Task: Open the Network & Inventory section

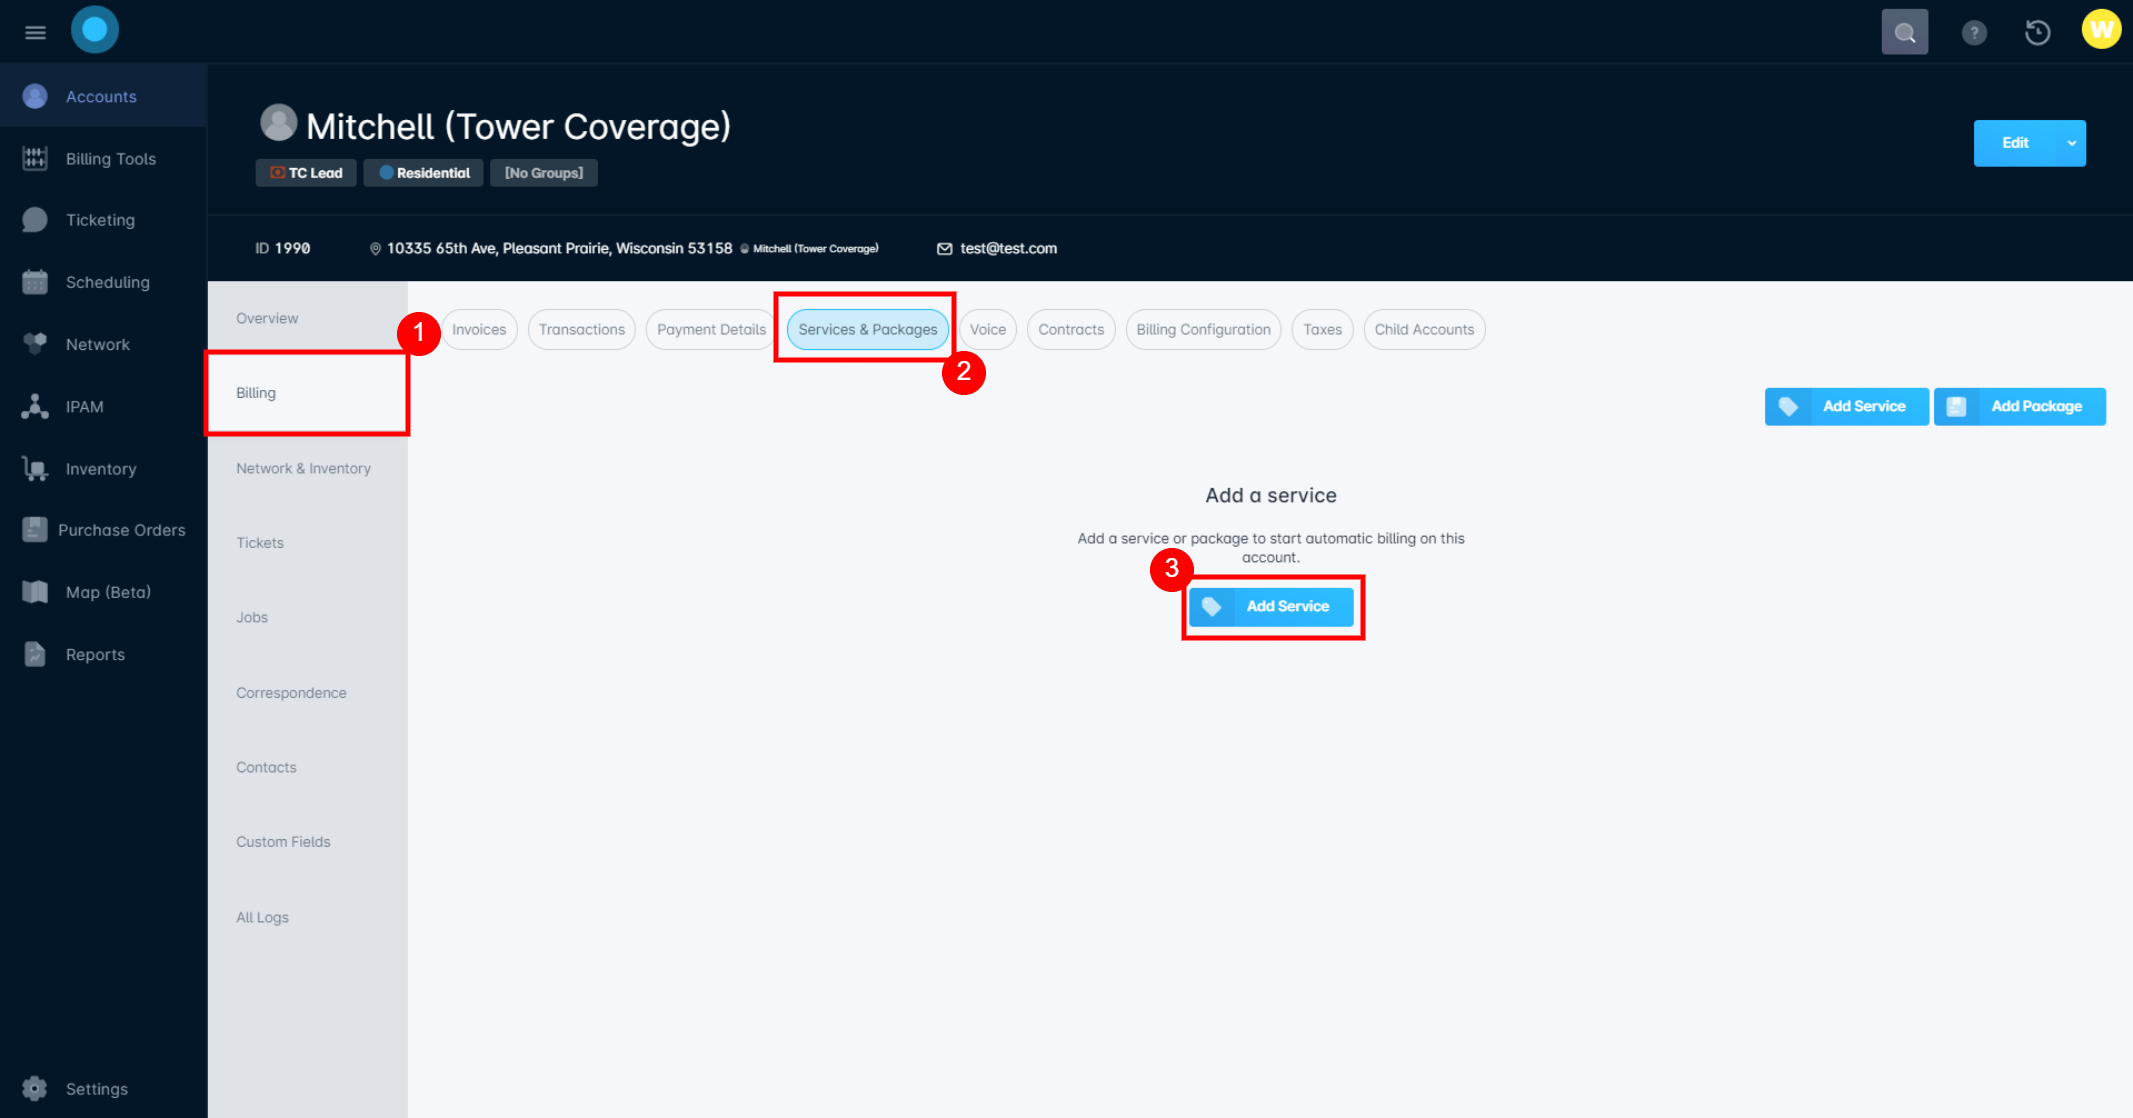Action: 308,468
